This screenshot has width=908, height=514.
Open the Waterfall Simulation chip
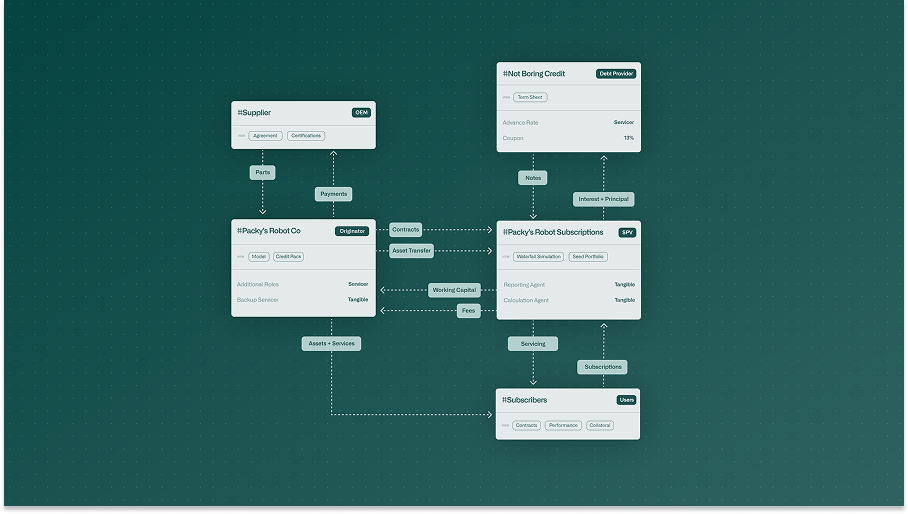(539, 257)
